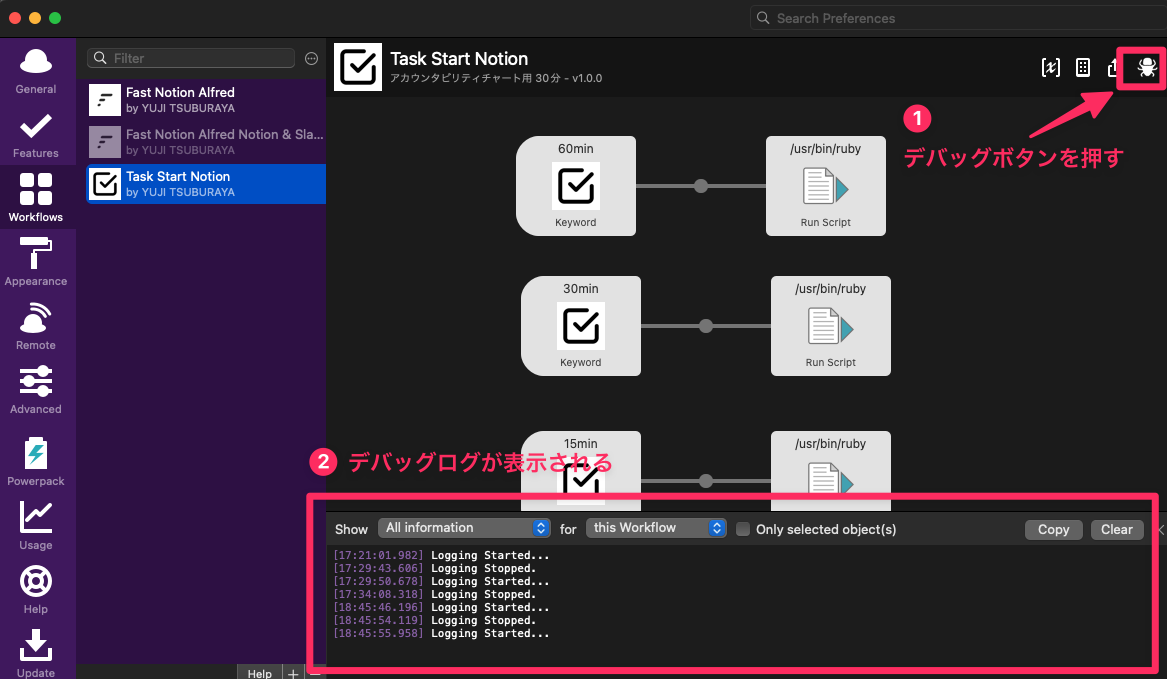Screen dimensions: 1167x679
Task: Click the workflow description subtitle with v1.0.0
Action: click(496, 78)
